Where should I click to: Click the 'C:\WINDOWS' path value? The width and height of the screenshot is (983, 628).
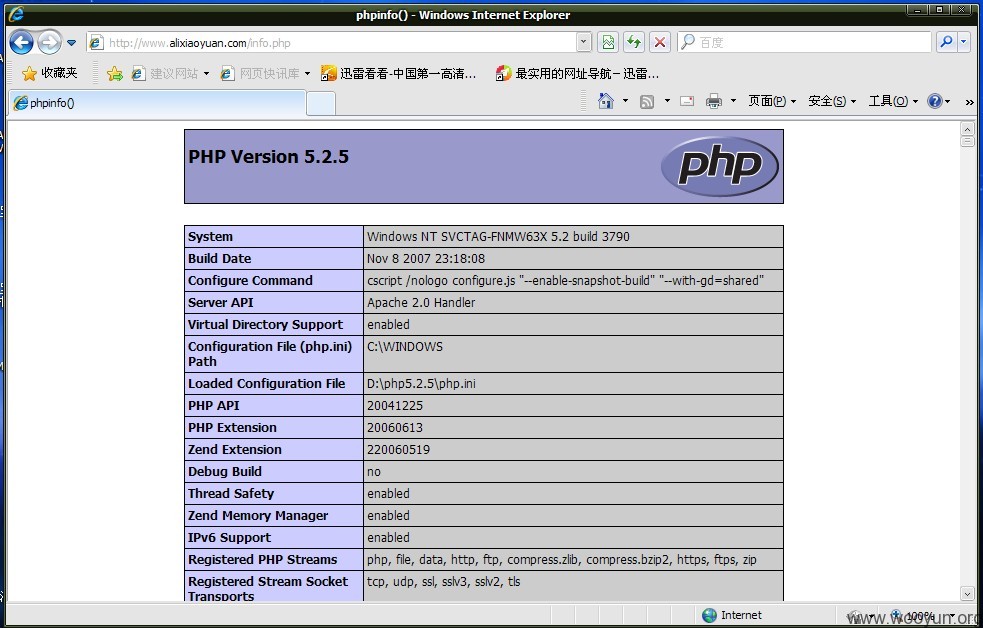tap(405, 346)
